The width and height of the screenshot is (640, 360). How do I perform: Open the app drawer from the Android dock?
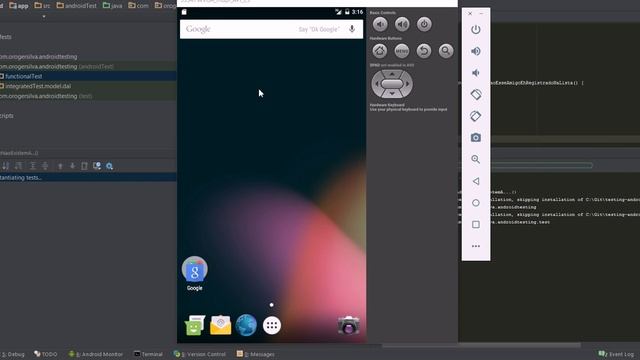[x=272, y=325]
